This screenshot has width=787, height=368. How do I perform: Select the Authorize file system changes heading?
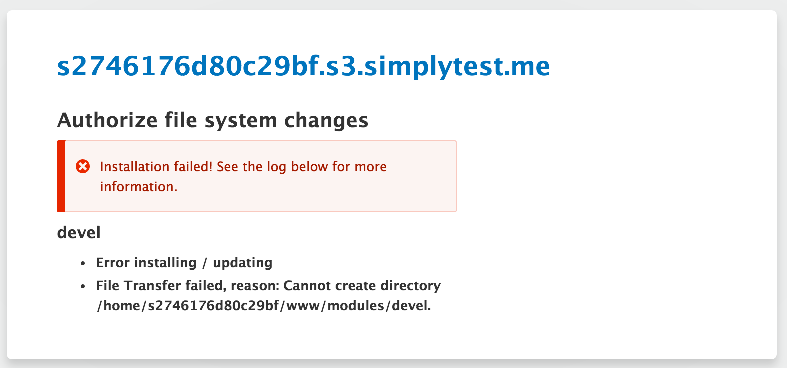[212, 121]
